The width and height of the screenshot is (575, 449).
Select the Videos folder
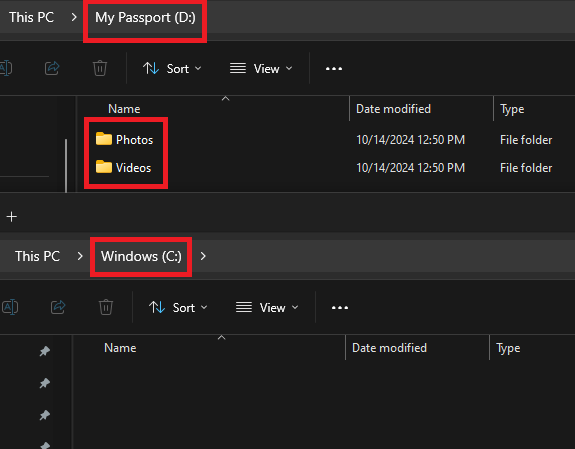(x=123, y=168)
